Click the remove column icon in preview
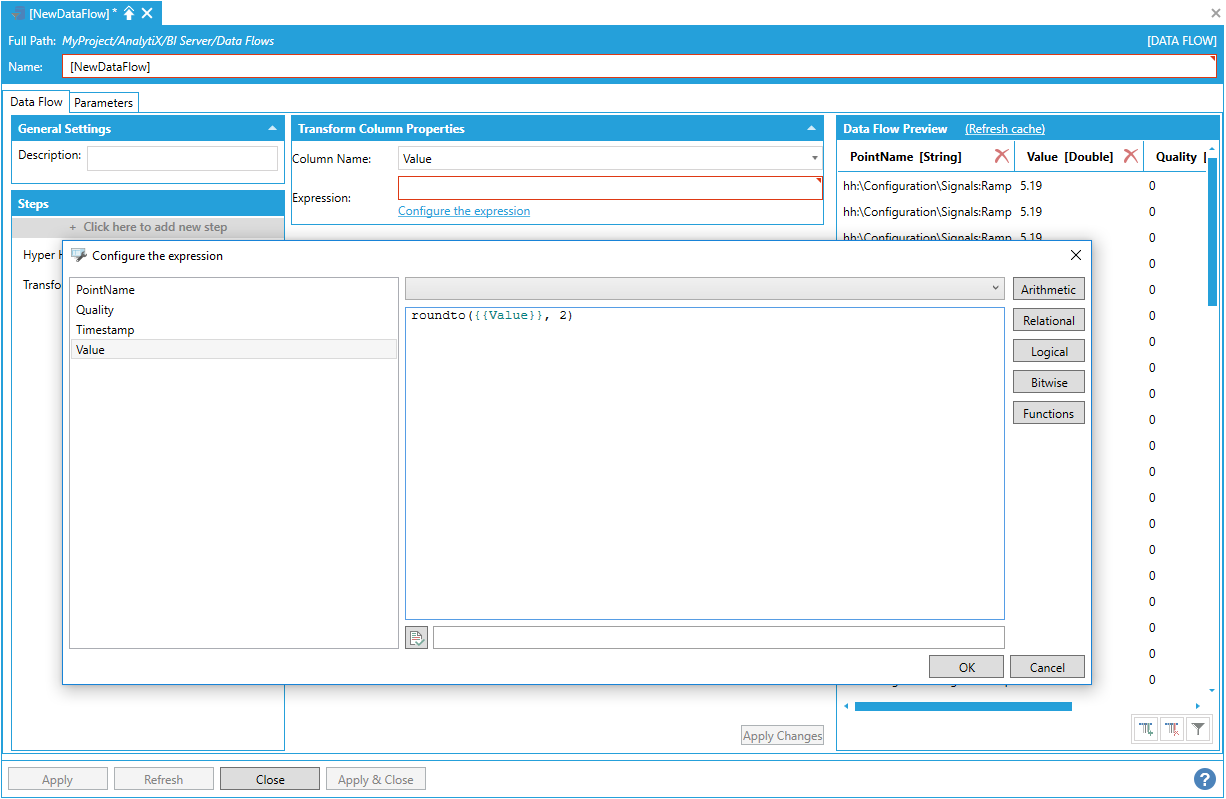This screenshot has width=1226, height=799. (x=1172, y=730)
